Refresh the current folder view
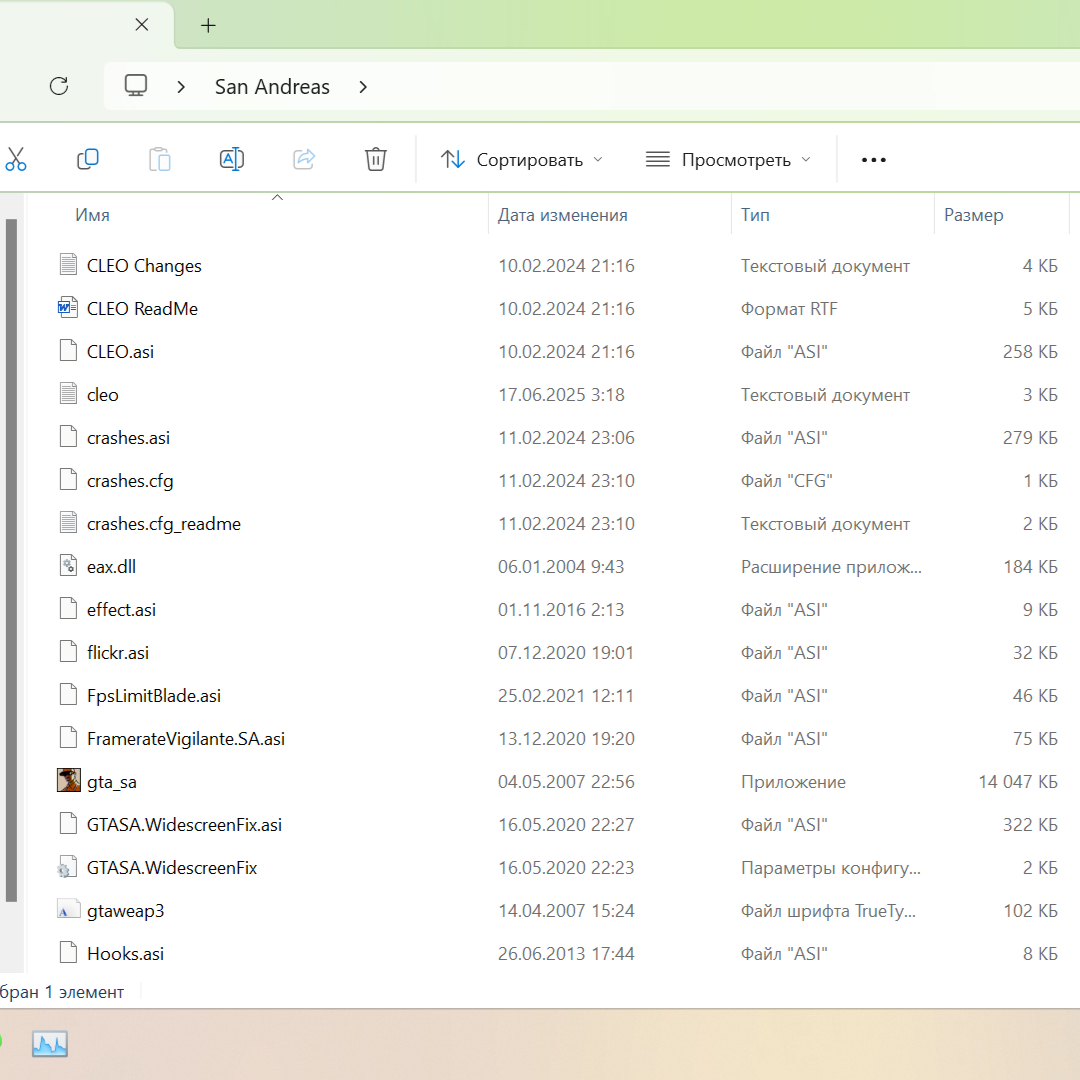Screen dimensions: 1080x1080 (59, 86)
